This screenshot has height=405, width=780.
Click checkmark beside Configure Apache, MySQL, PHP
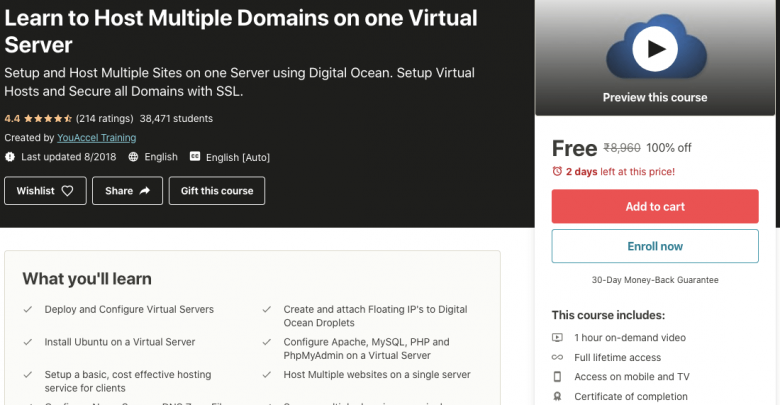[x=267, y=342]
